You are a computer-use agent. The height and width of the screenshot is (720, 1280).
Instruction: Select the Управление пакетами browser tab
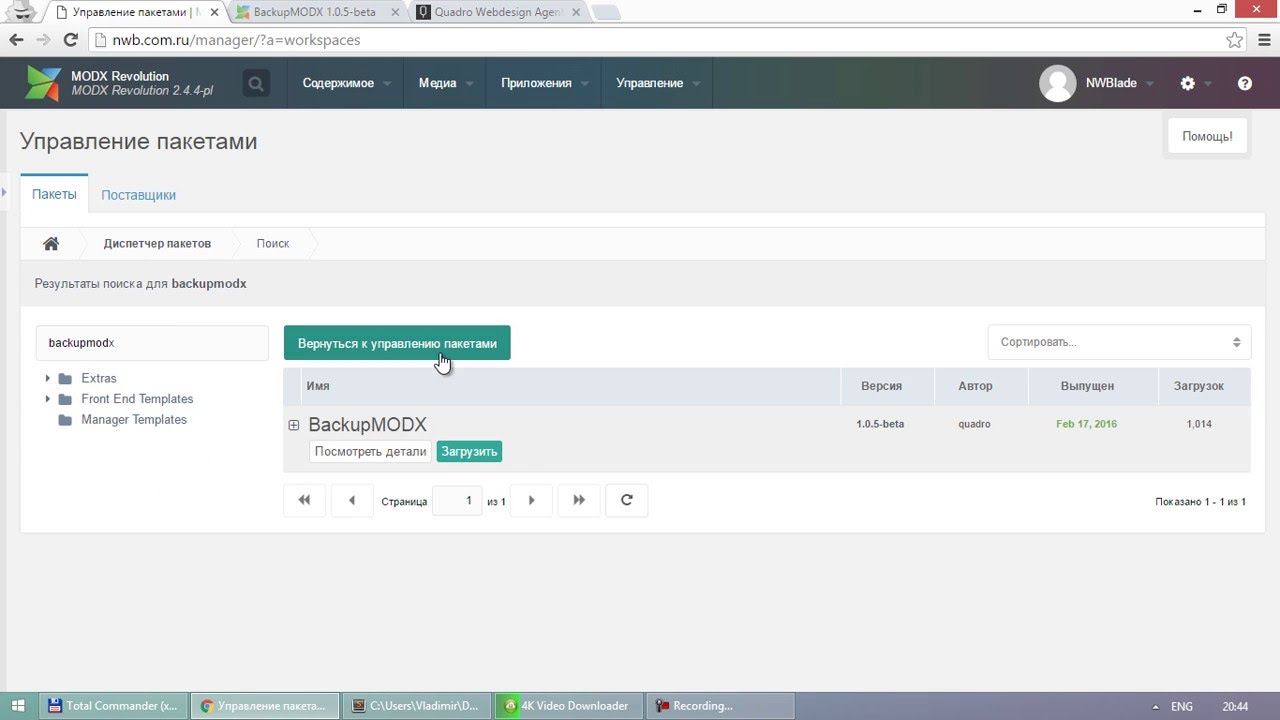[138, 12]
